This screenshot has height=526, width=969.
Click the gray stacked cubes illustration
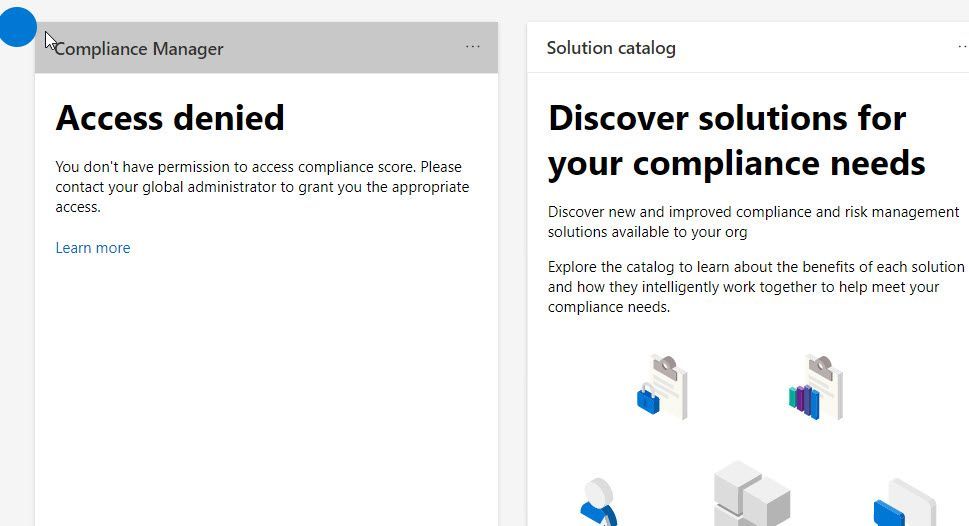point(751,495)
